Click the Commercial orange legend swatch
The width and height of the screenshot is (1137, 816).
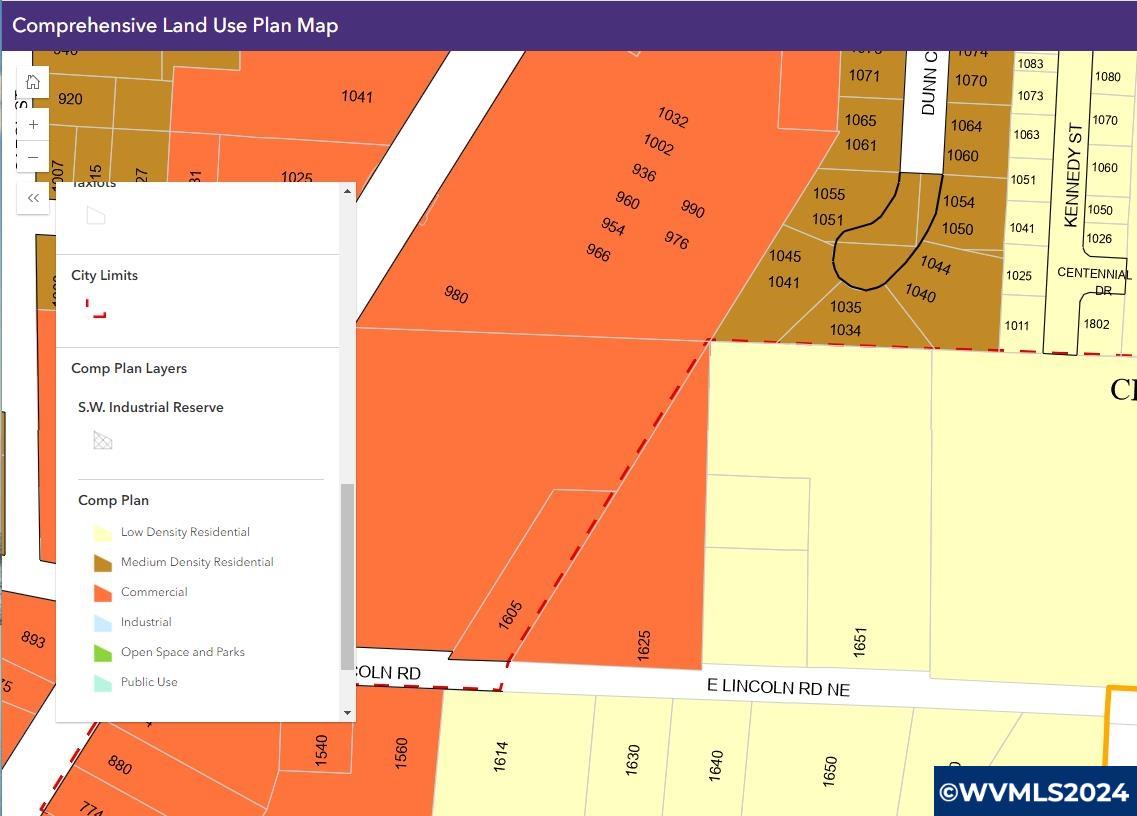click(102, 593)
